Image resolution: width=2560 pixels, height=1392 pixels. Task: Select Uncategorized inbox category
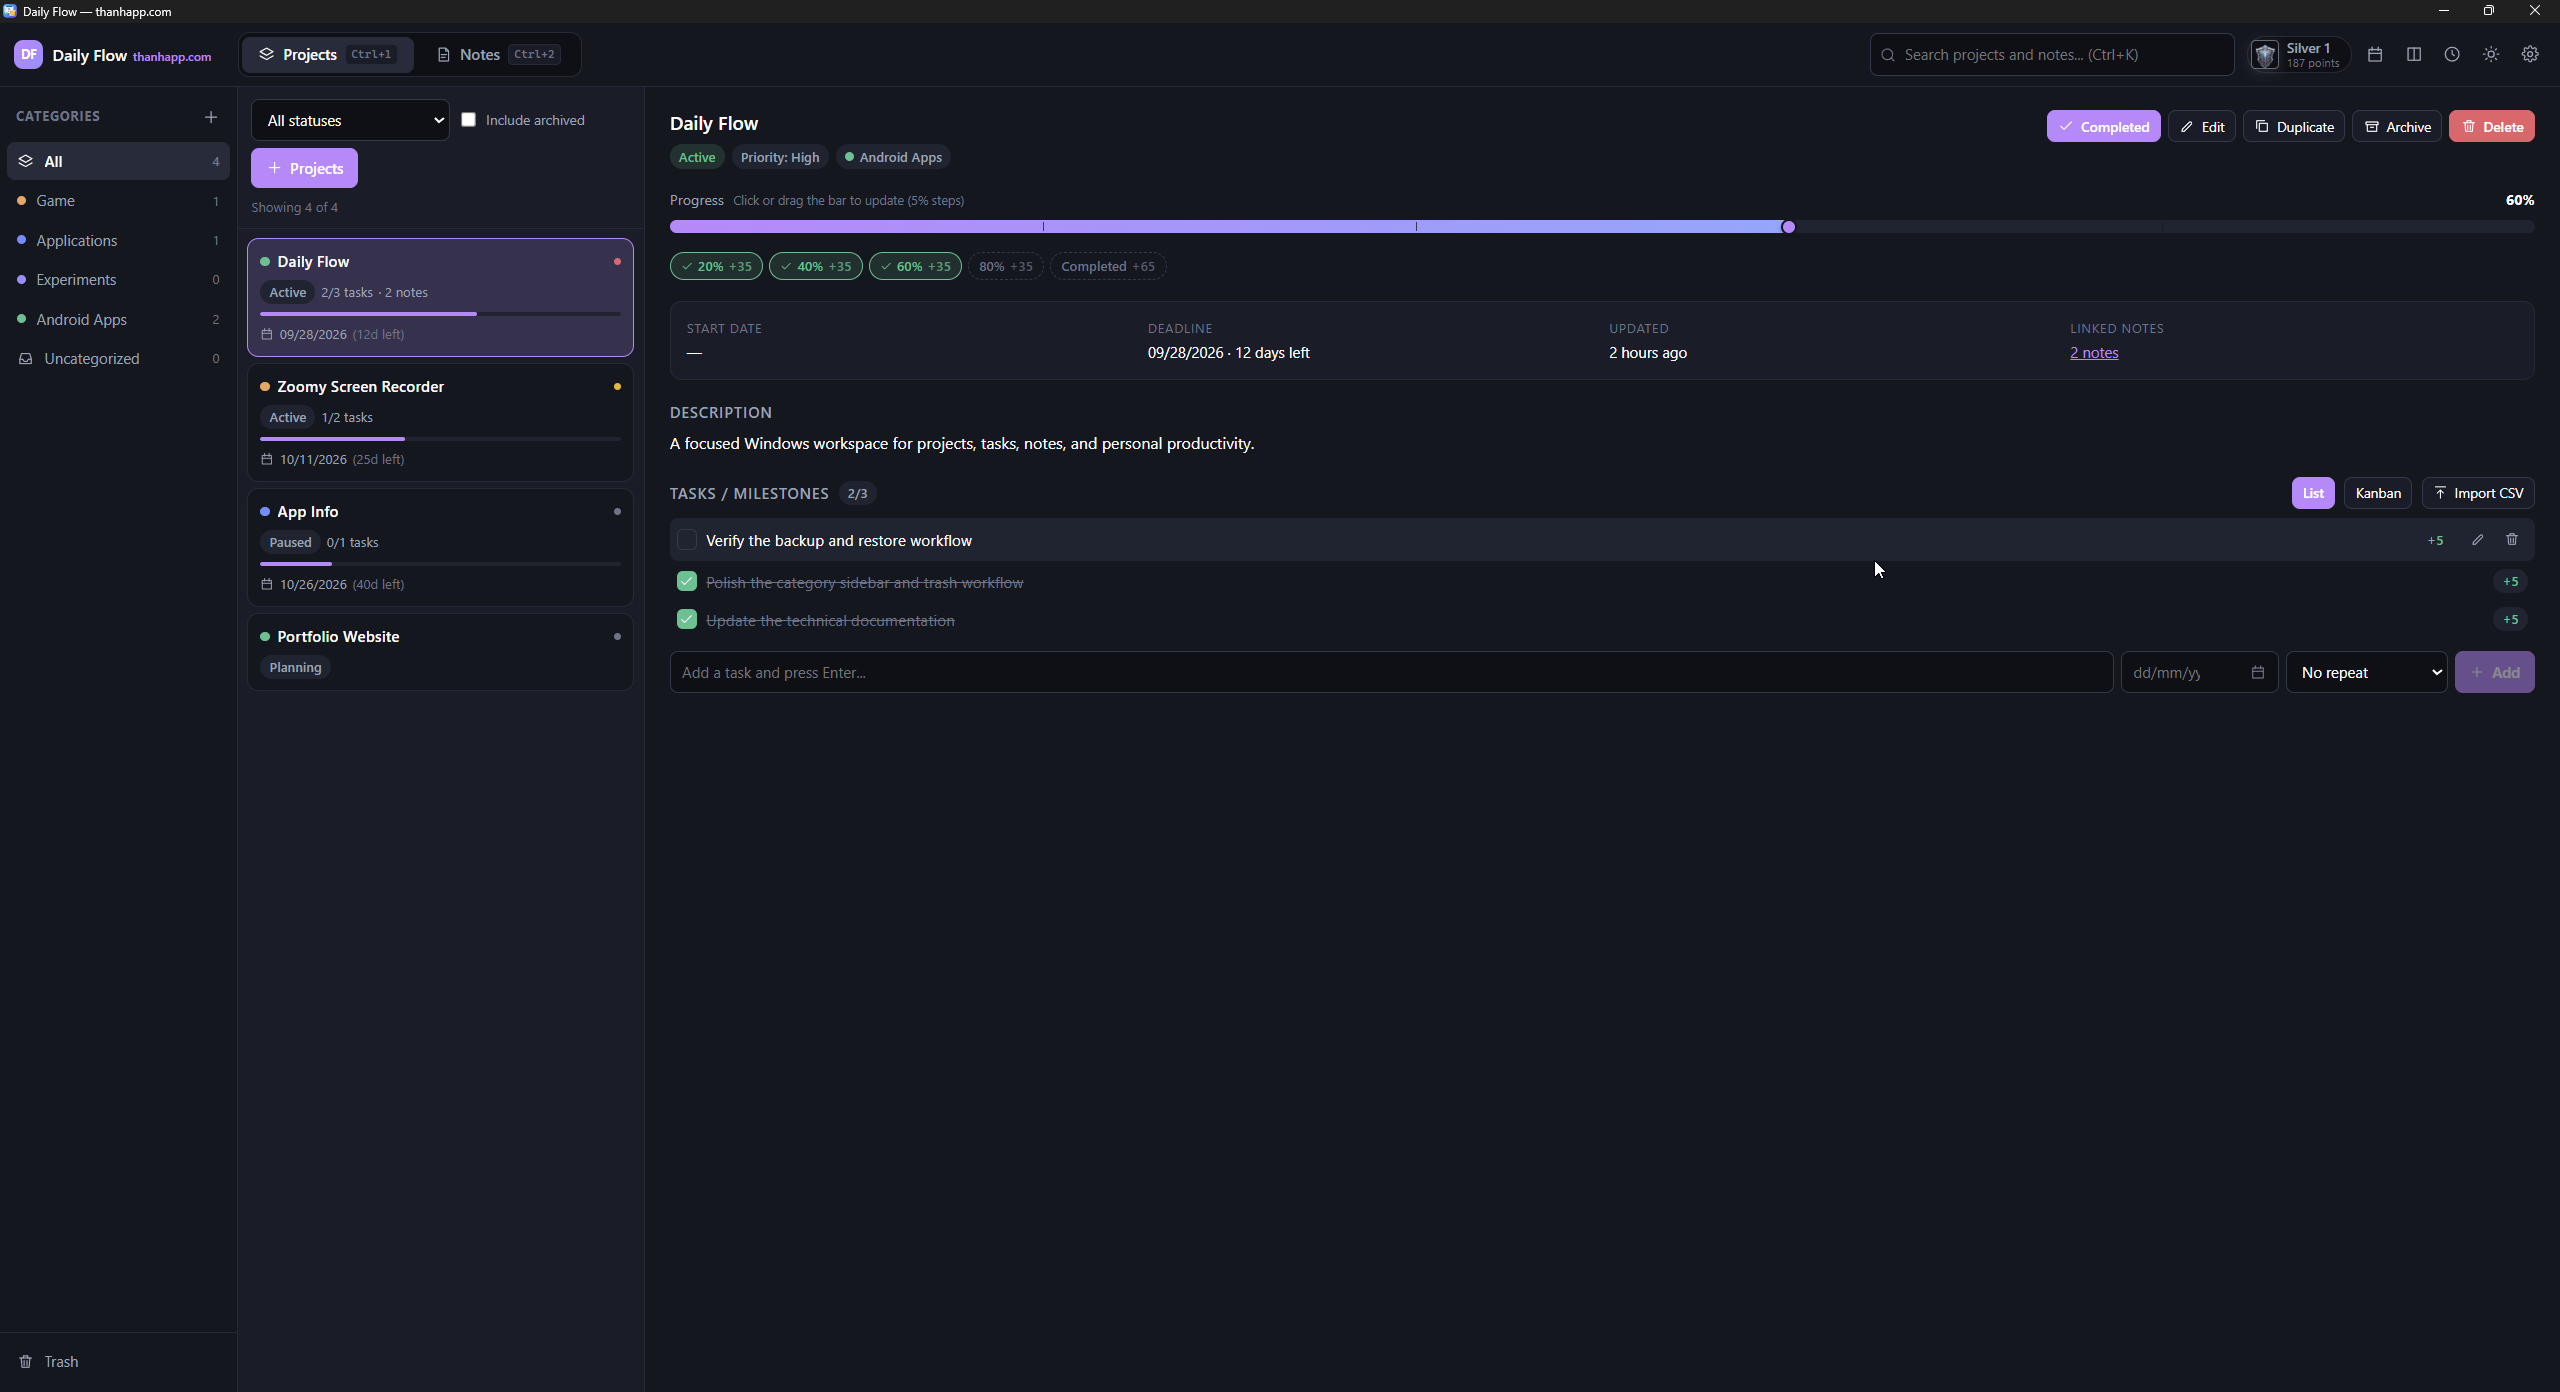(118, 359)
